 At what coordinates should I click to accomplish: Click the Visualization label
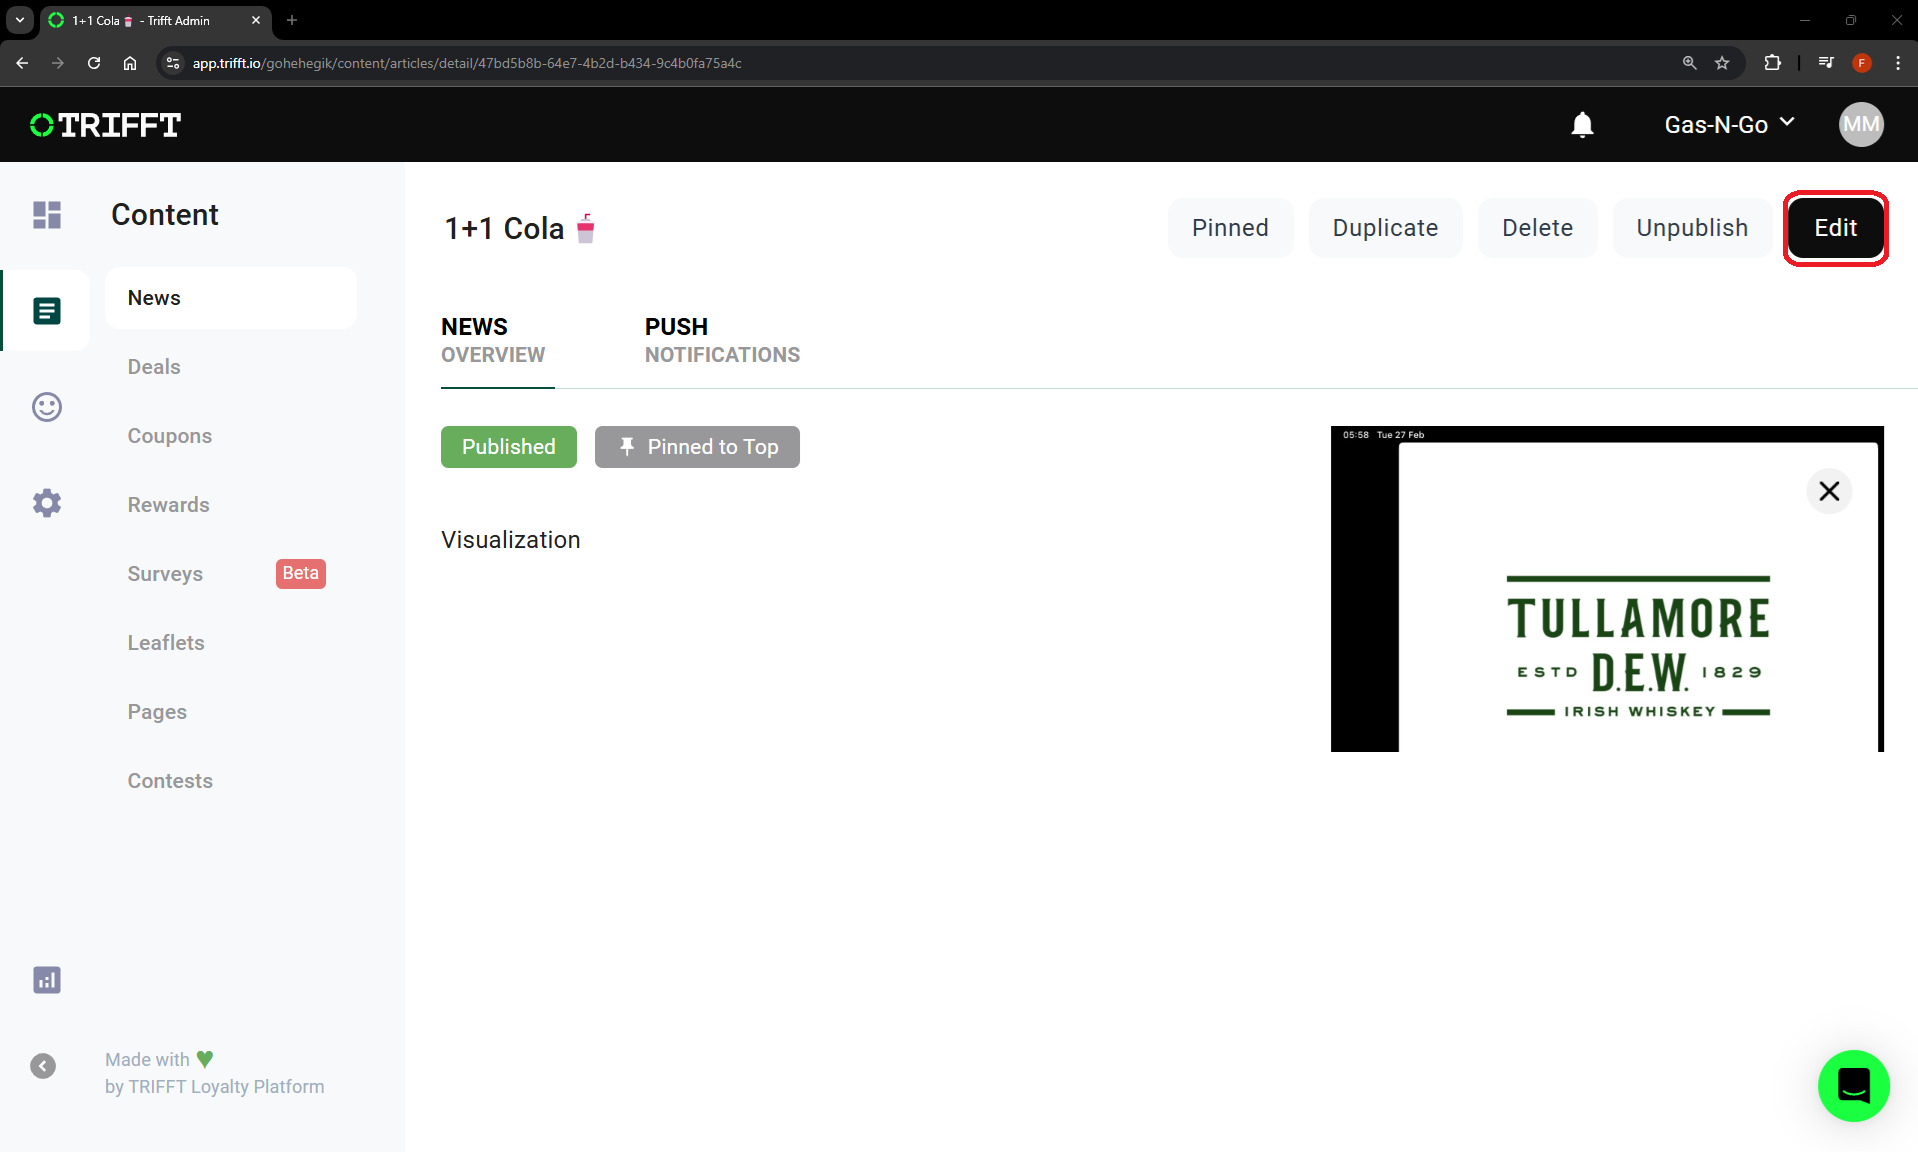click(511, 540)
